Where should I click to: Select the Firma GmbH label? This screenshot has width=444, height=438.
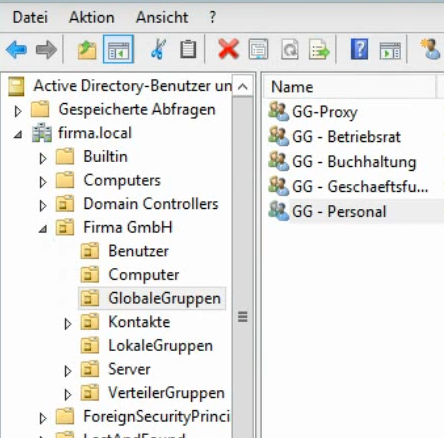click(x=128, y=227)
